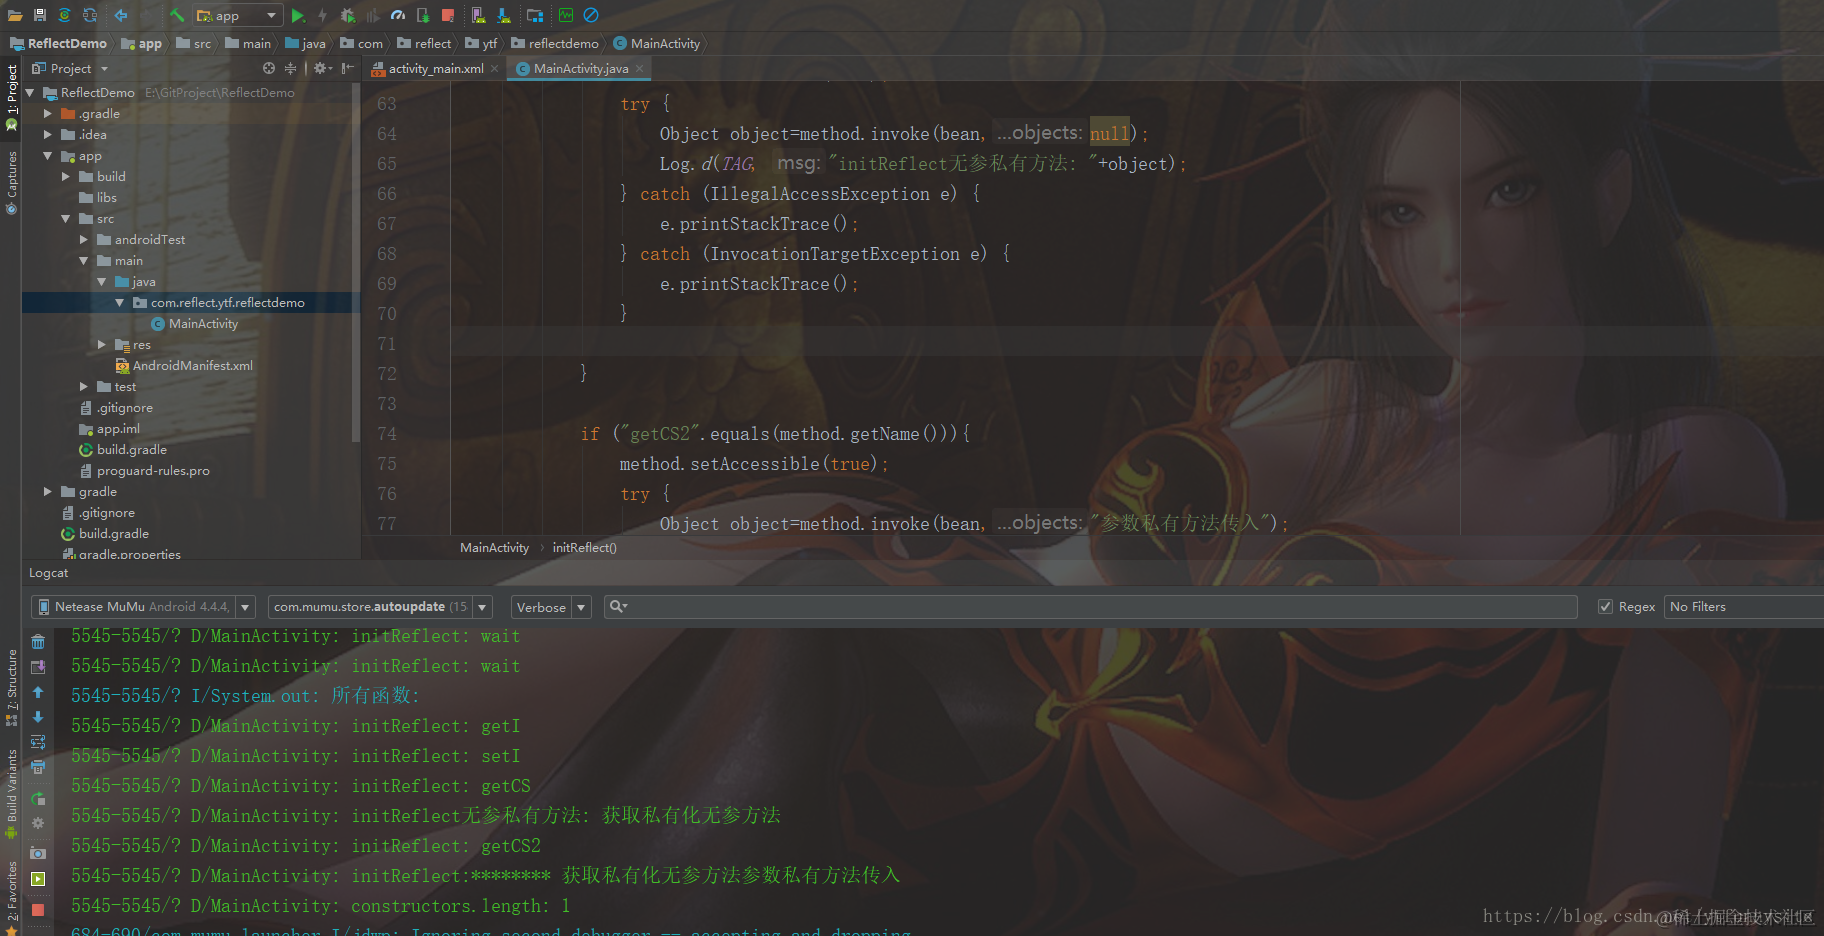Close the MainActivity.java tab

[639, 69]
